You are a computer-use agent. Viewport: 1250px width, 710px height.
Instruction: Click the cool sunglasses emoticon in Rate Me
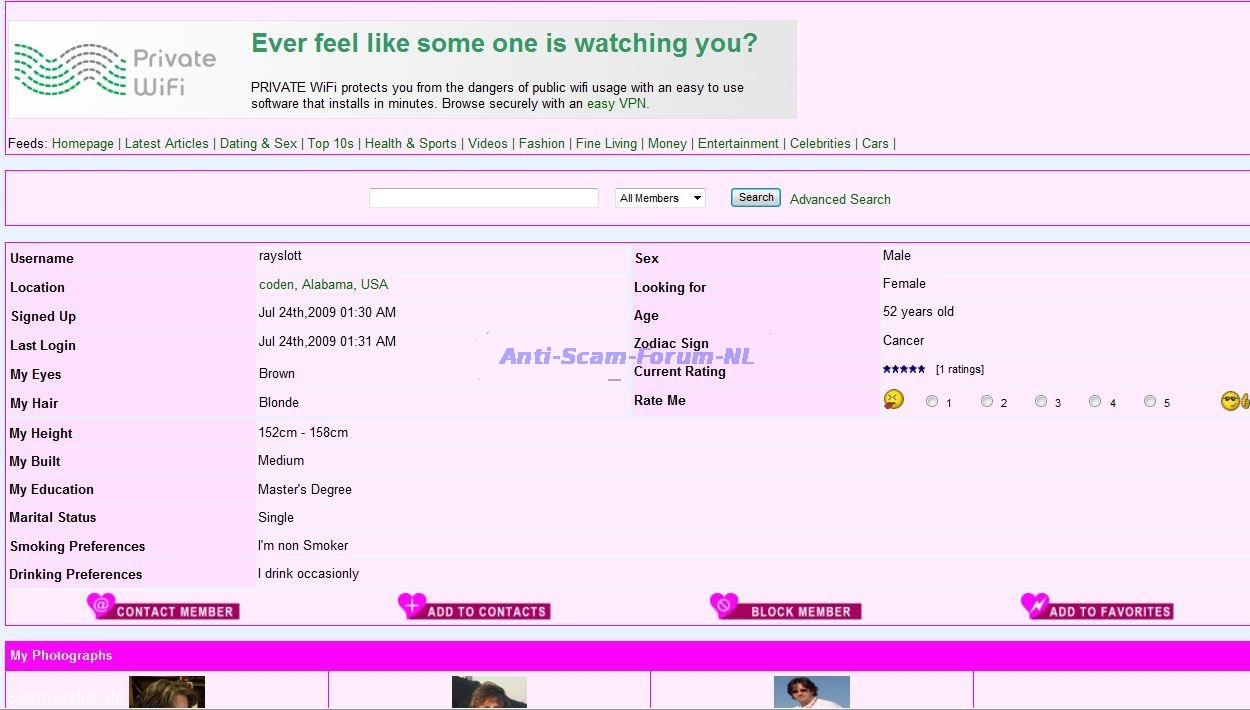pyautogui.click(x=1230, y=401)
